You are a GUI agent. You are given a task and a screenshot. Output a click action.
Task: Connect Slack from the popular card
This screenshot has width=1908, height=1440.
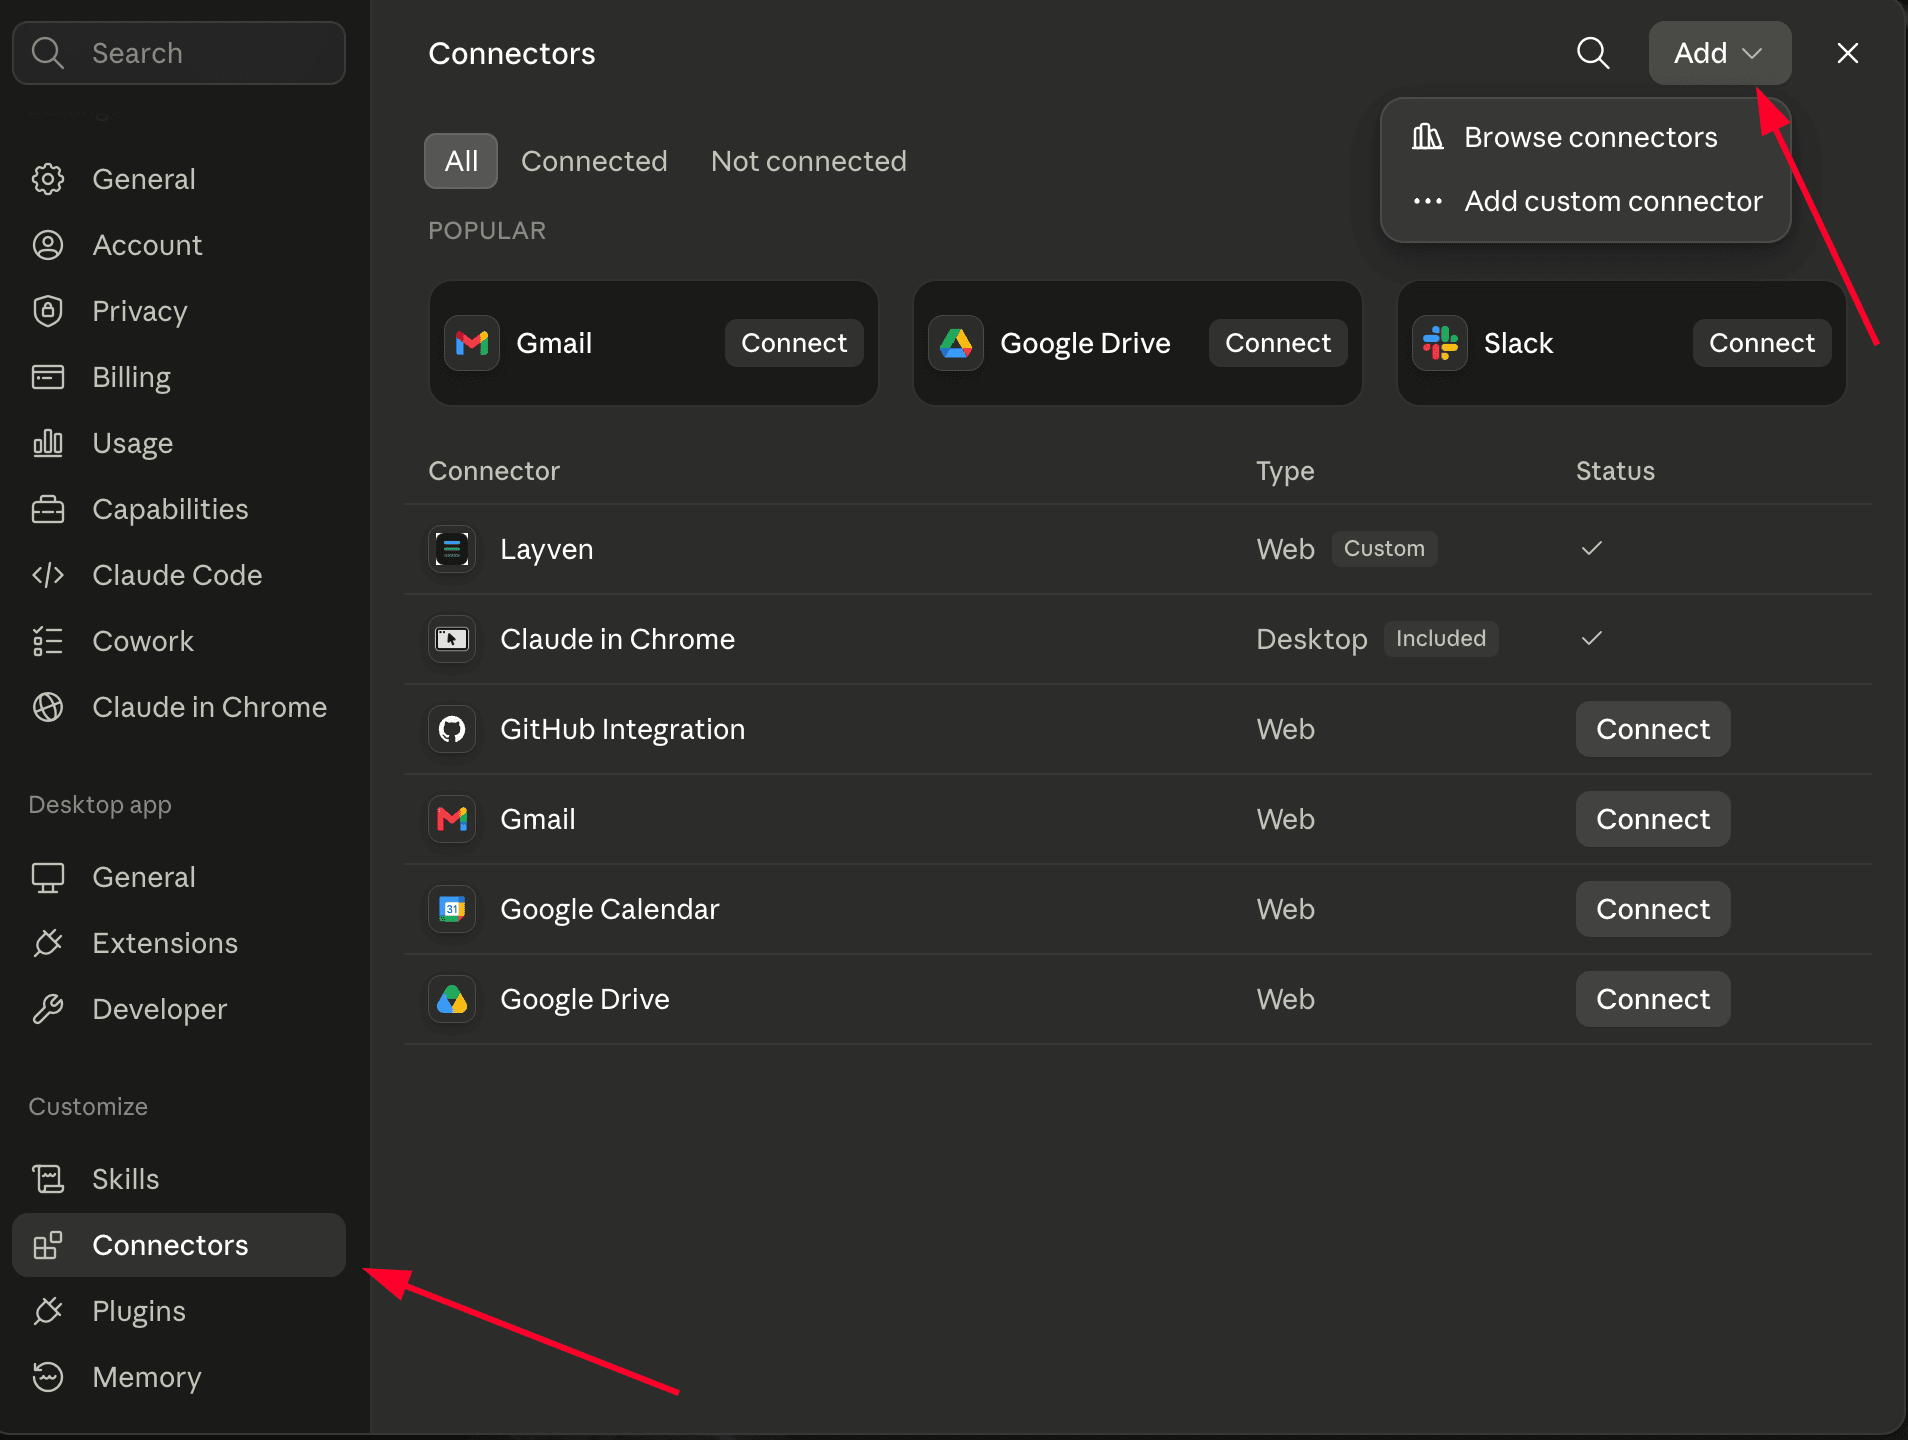[x=1762, y=343]
